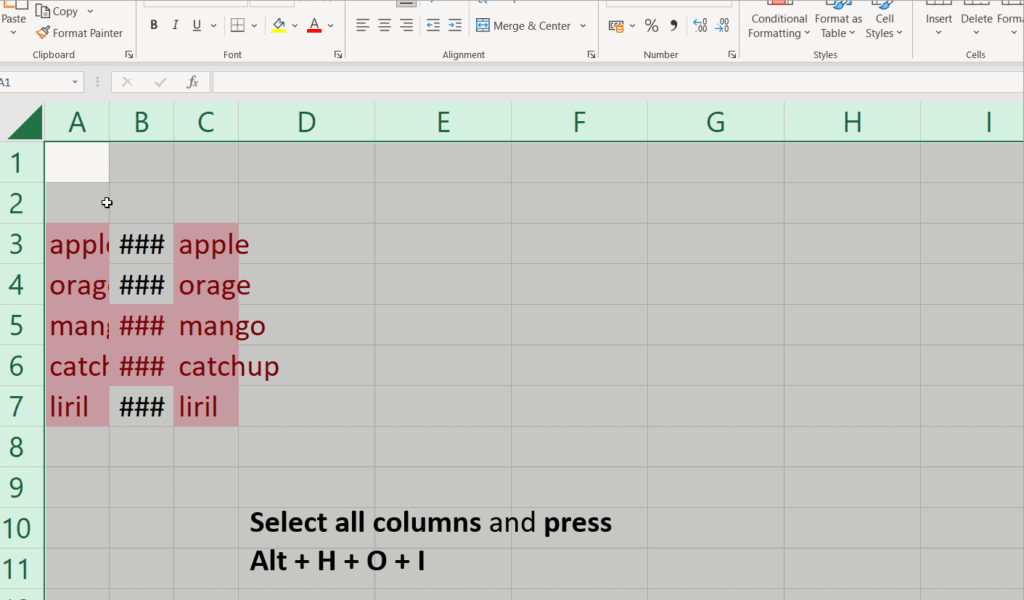Select column D header

(x=306, y=122)
